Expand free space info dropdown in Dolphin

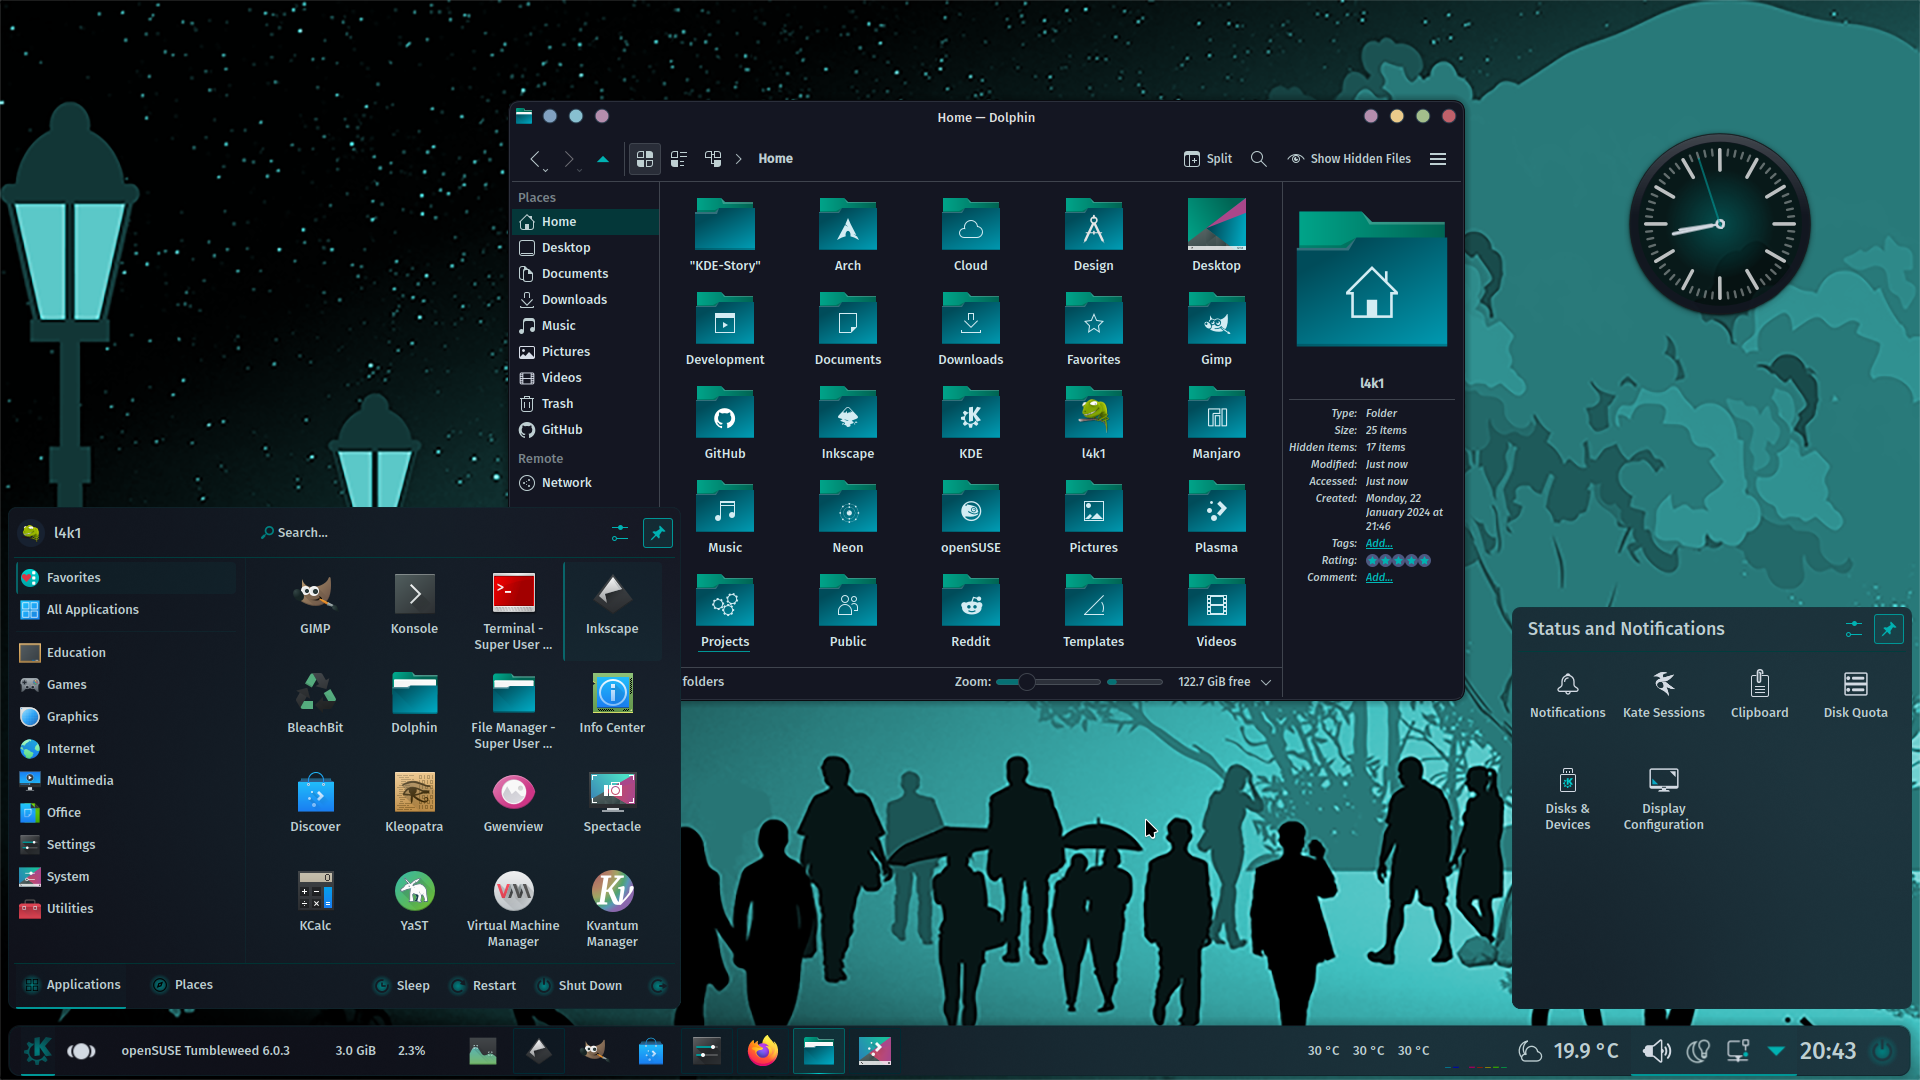1266,682
